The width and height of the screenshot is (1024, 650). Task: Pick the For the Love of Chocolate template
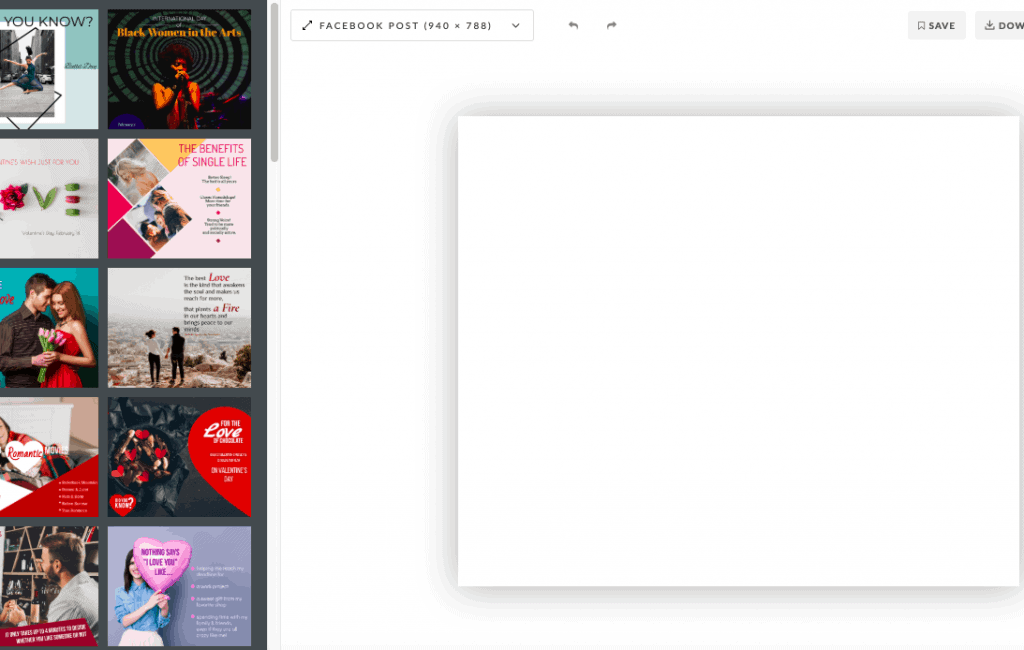pyautogui.click(x=180, y=457)
